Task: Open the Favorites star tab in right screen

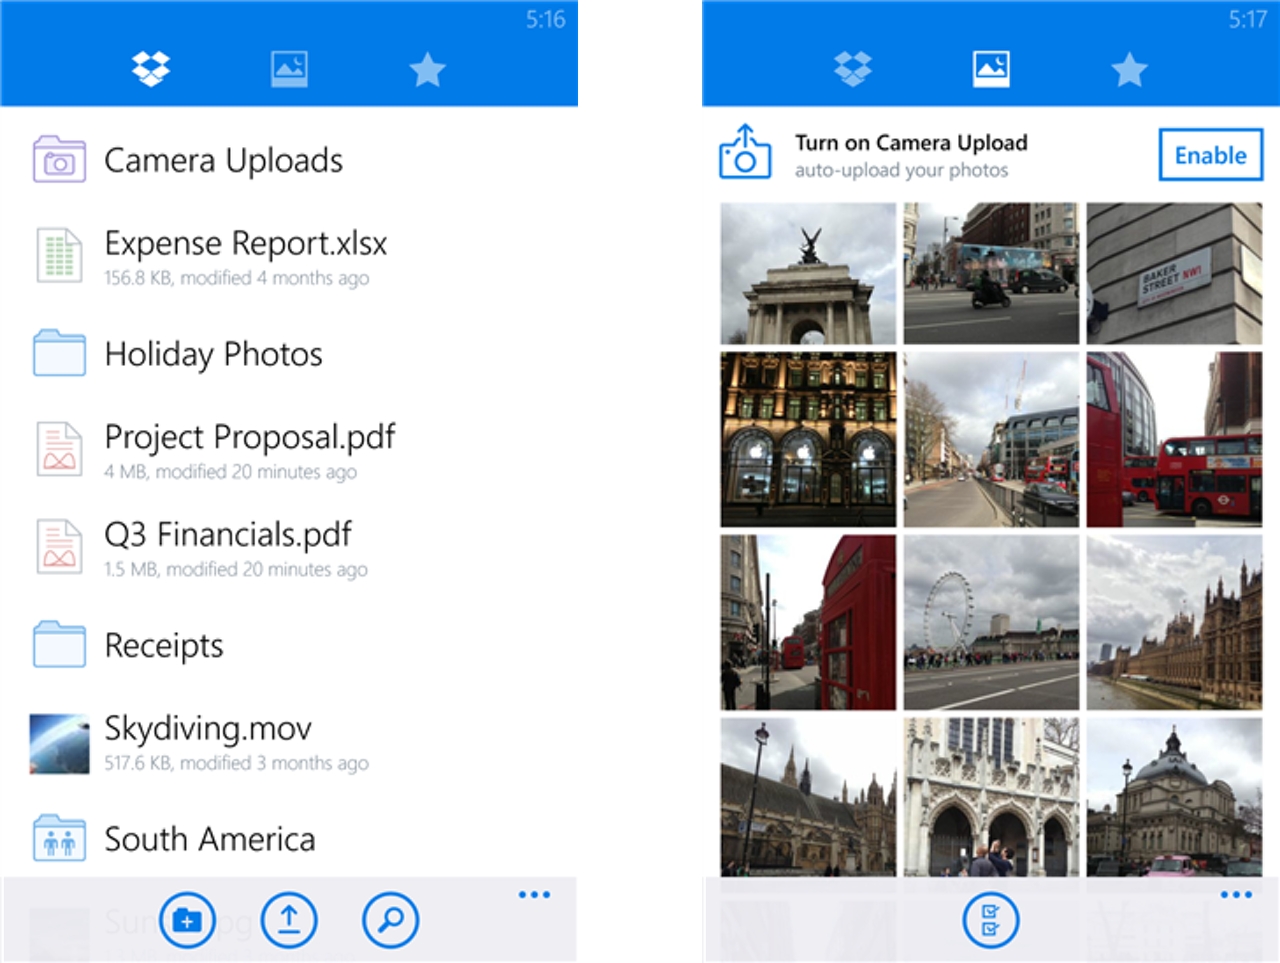Action: click(1129, 70)
